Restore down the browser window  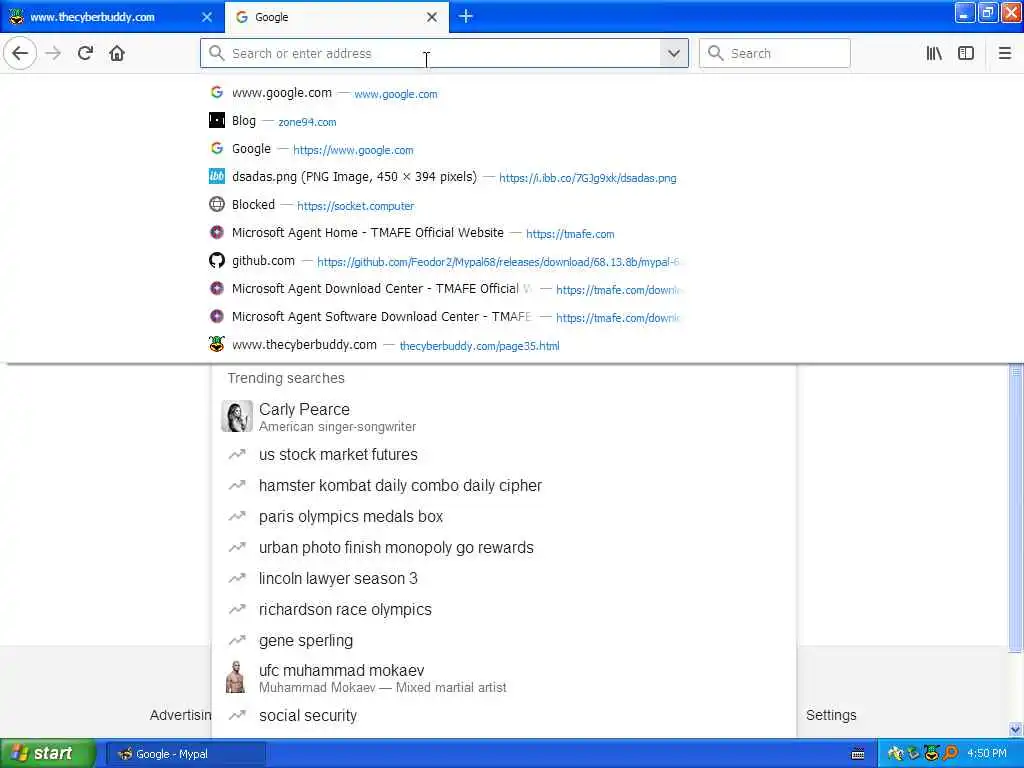987,12
